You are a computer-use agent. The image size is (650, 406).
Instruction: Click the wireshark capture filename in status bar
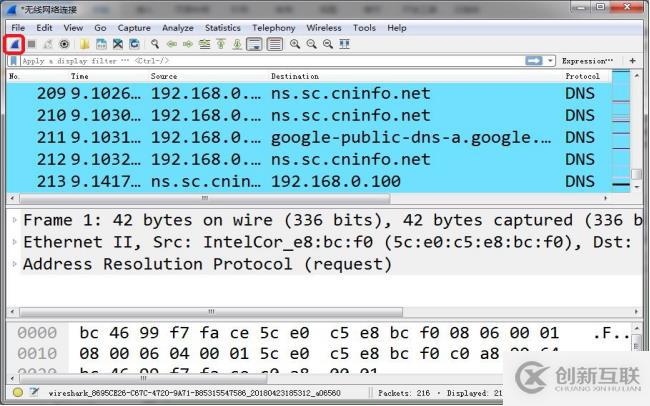pyautogui.click(x=194, y=393)
